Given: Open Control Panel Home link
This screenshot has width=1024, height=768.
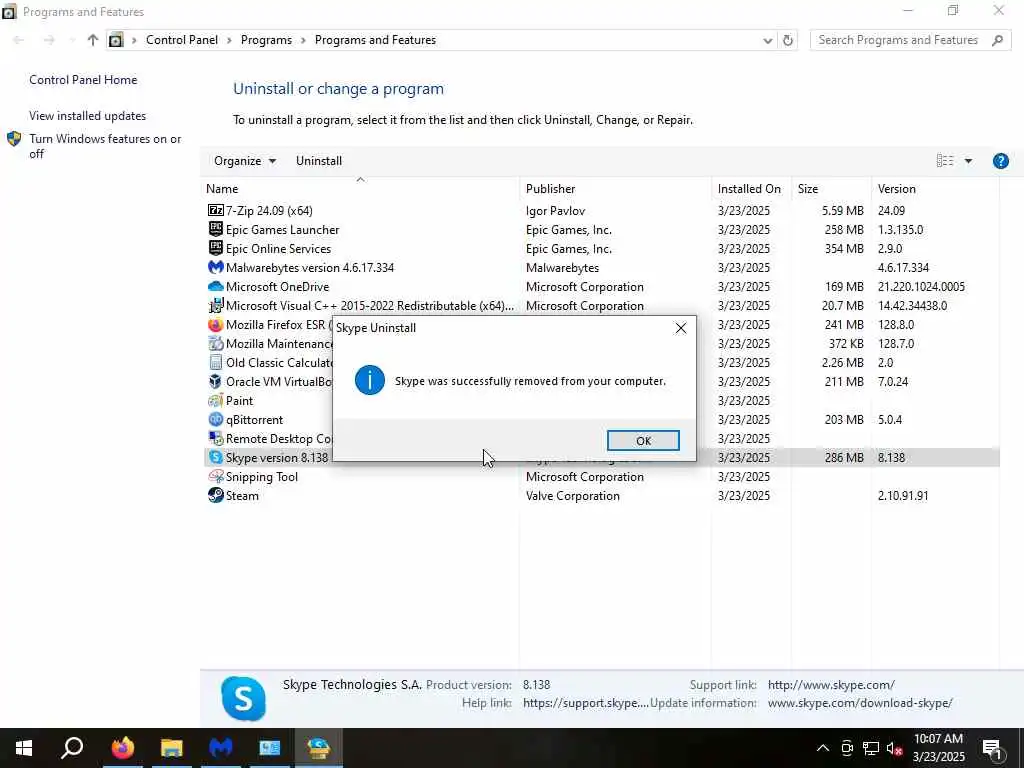Looking at the screenshot, I should 83,80.
